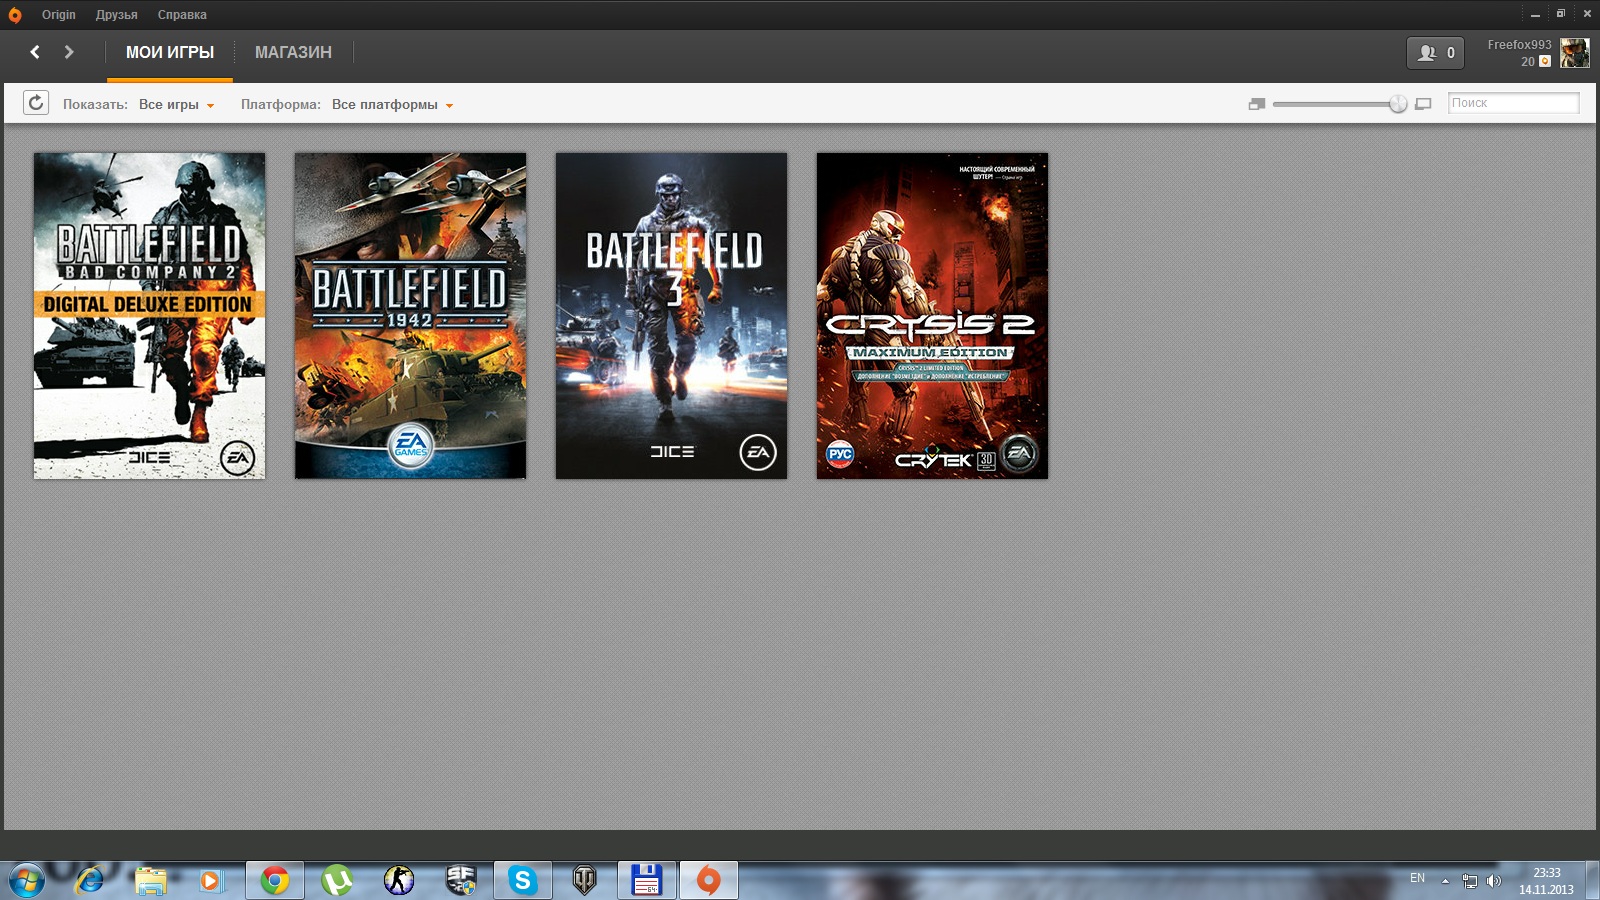Open the Справка menu

click(182, 15)
